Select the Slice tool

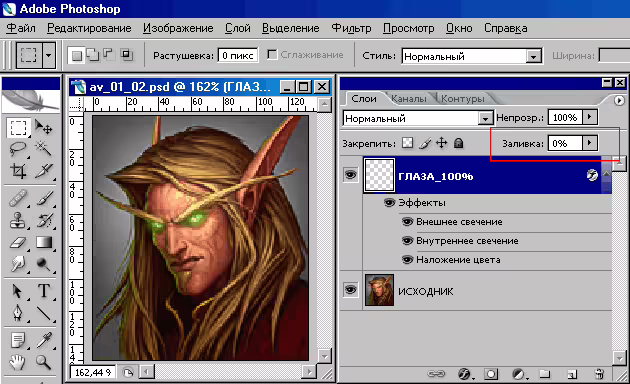tap(43, 171)
